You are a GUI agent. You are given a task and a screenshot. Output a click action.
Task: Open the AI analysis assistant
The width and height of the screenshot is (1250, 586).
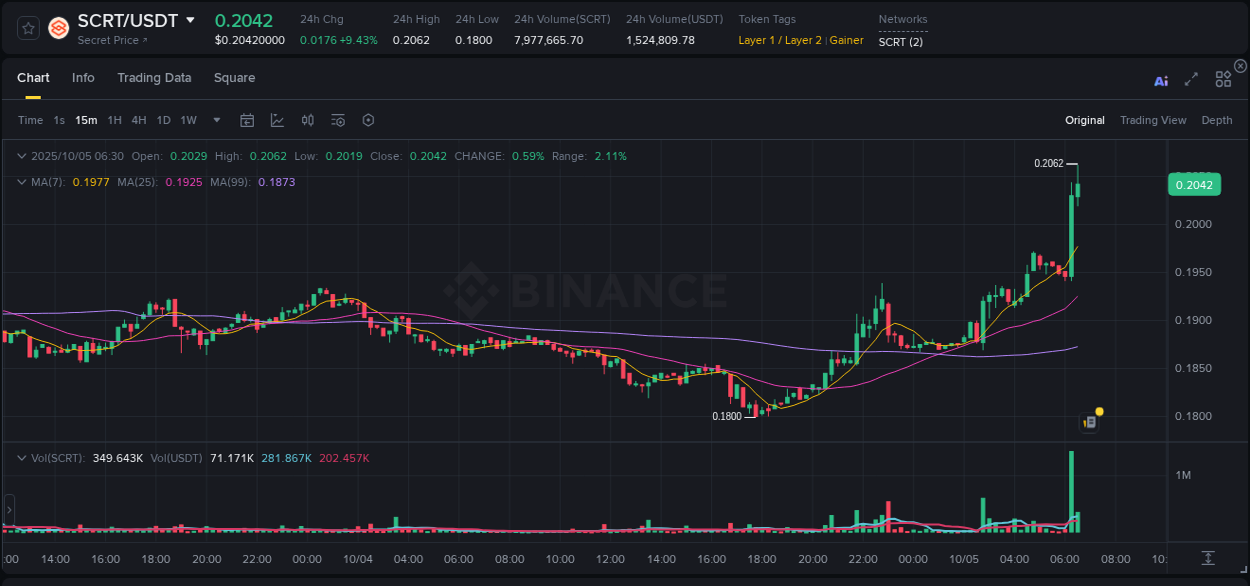point(1161,80)
